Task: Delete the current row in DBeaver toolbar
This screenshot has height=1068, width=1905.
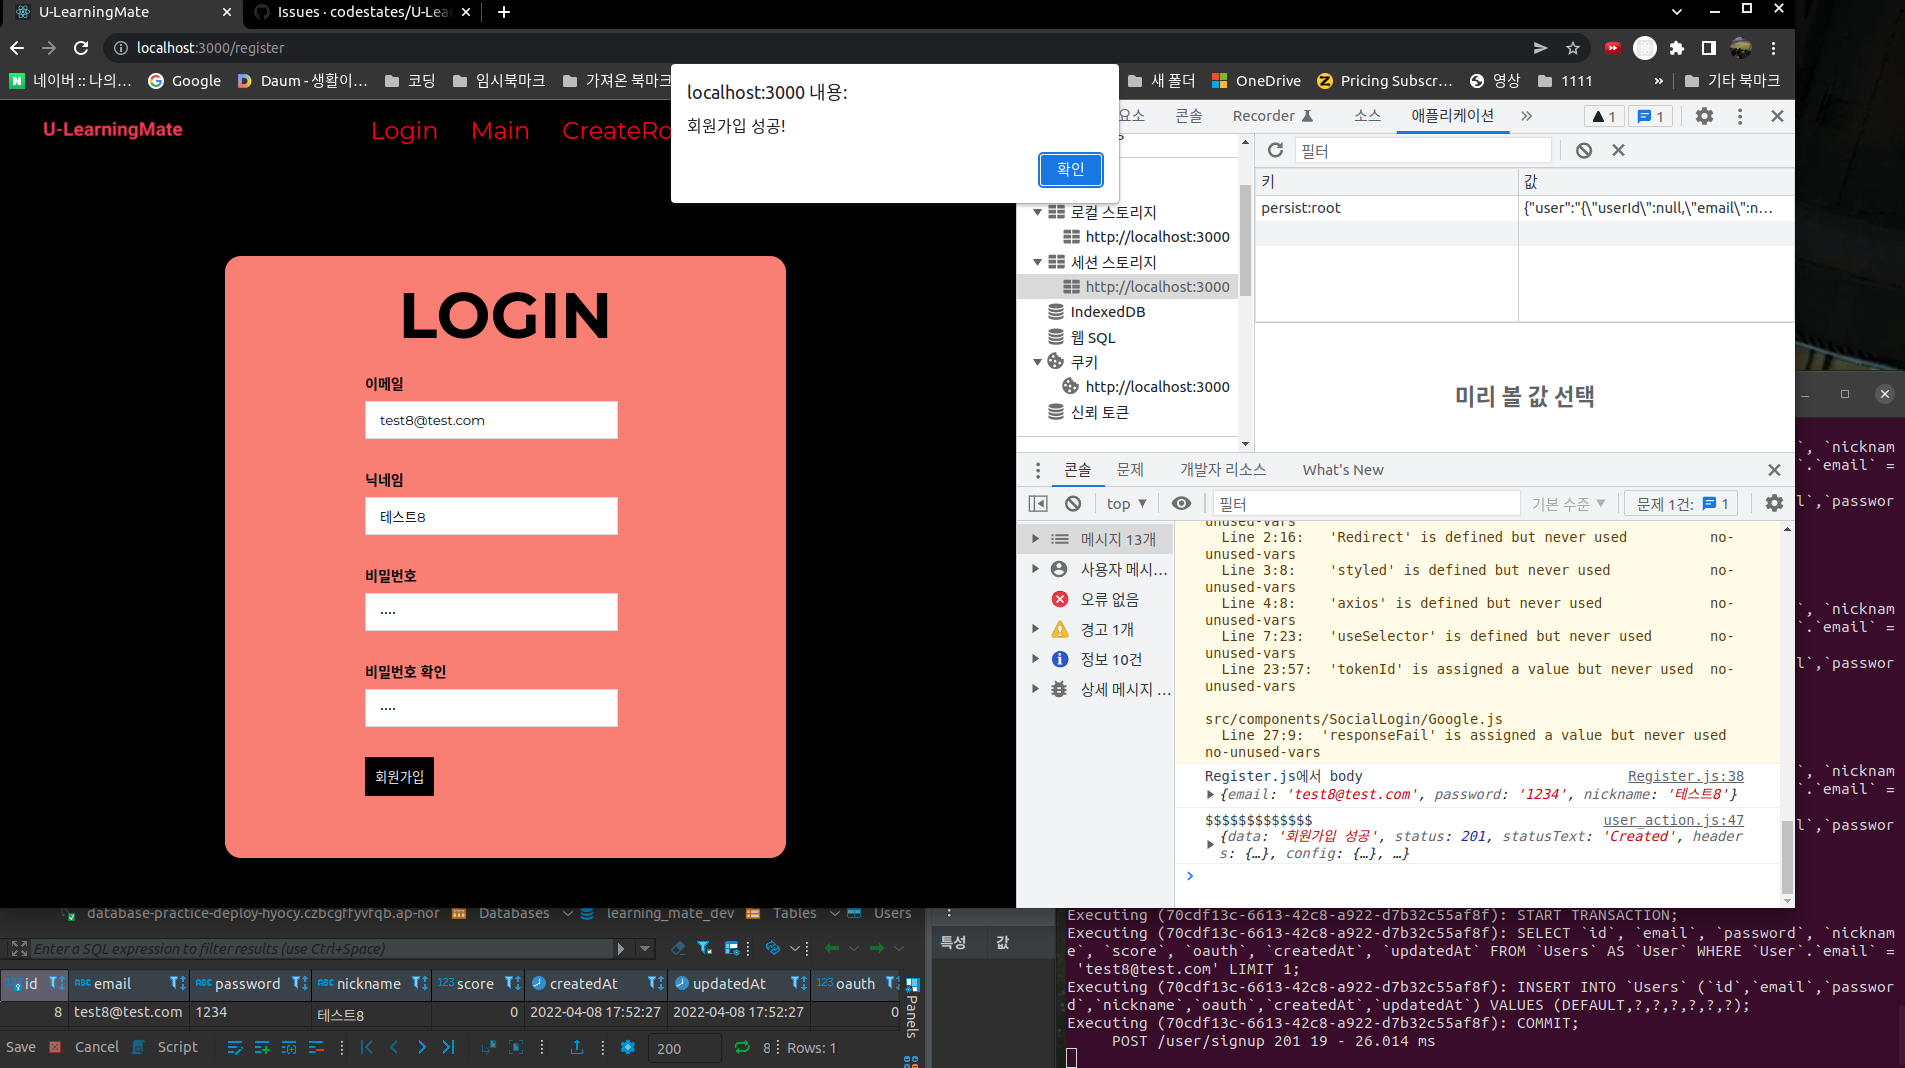Action: (316, 1047)
